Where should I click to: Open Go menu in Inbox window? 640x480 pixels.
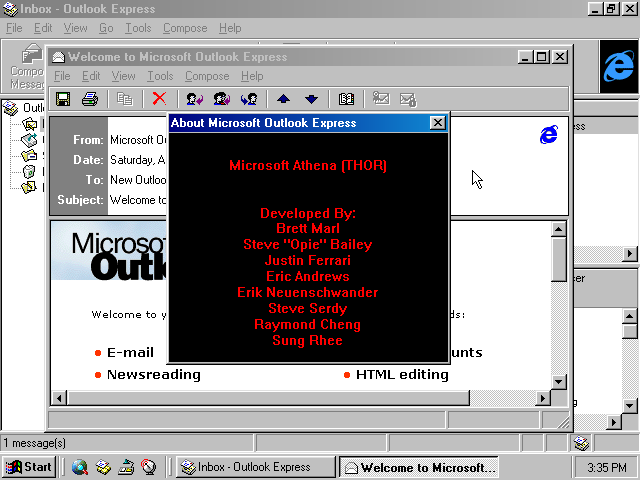(106, 28)
